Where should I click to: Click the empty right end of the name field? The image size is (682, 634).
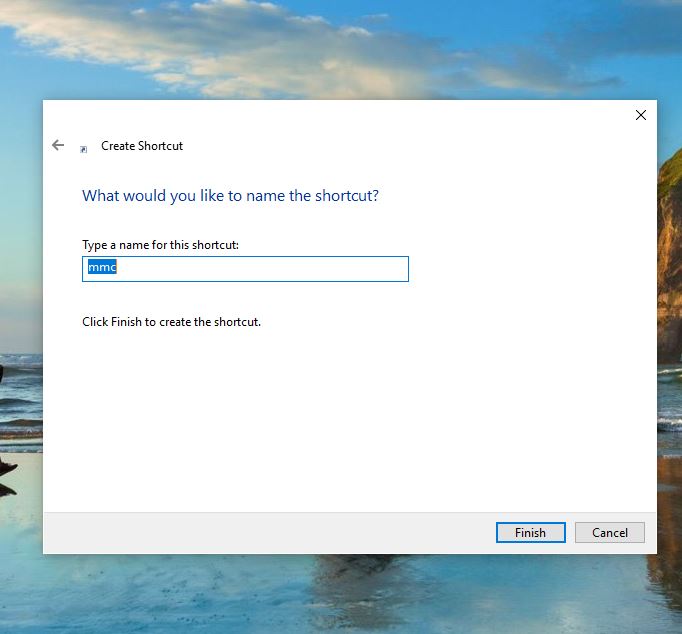click(x=380, y=269)
